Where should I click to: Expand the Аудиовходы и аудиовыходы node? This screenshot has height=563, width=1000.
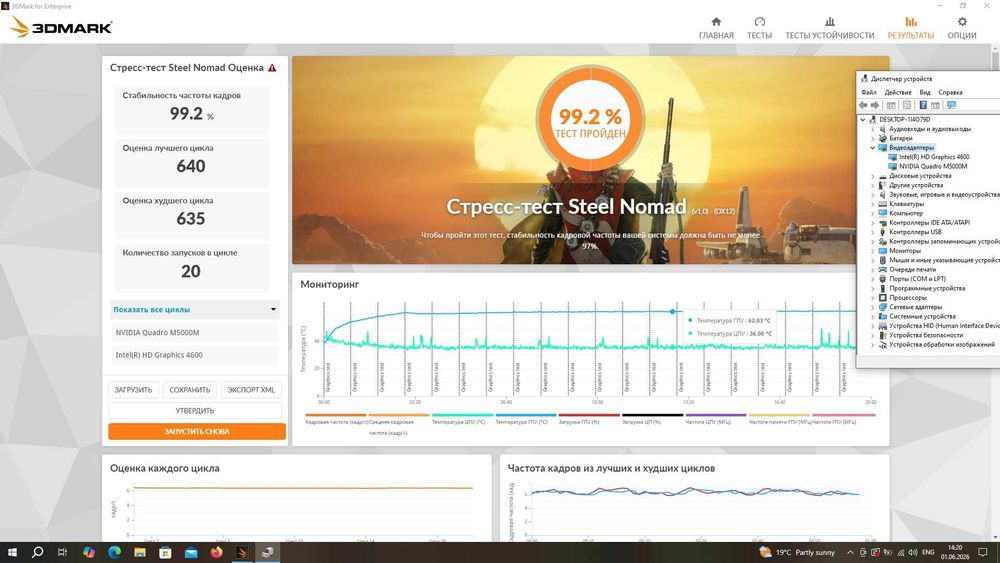[x=872, y=129]
